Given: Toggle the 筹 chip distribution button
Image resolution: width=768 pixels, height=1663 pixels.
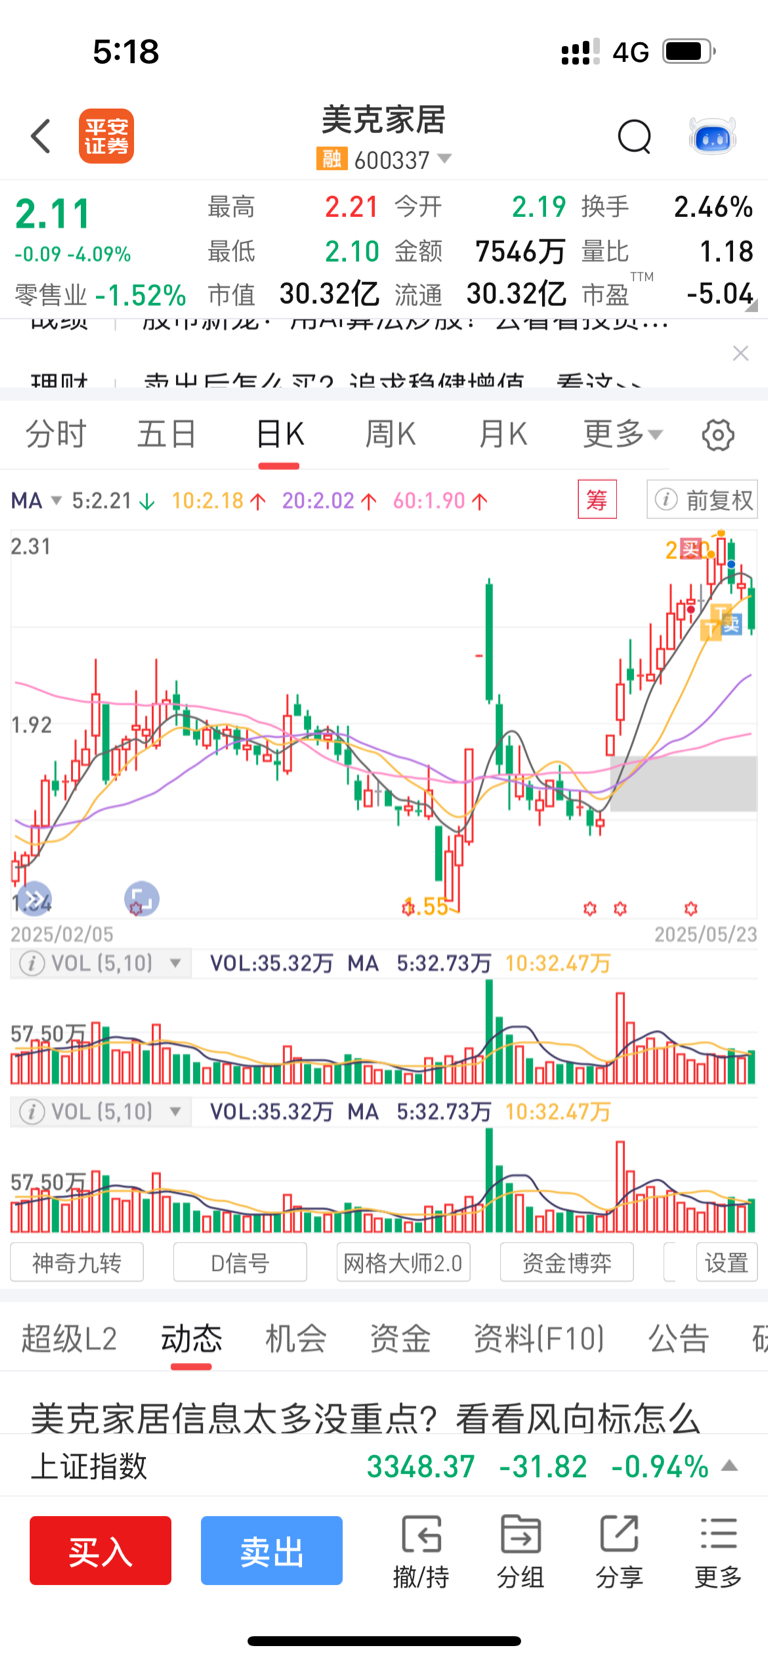Looking at the screenshot, I should coord(597,500).
